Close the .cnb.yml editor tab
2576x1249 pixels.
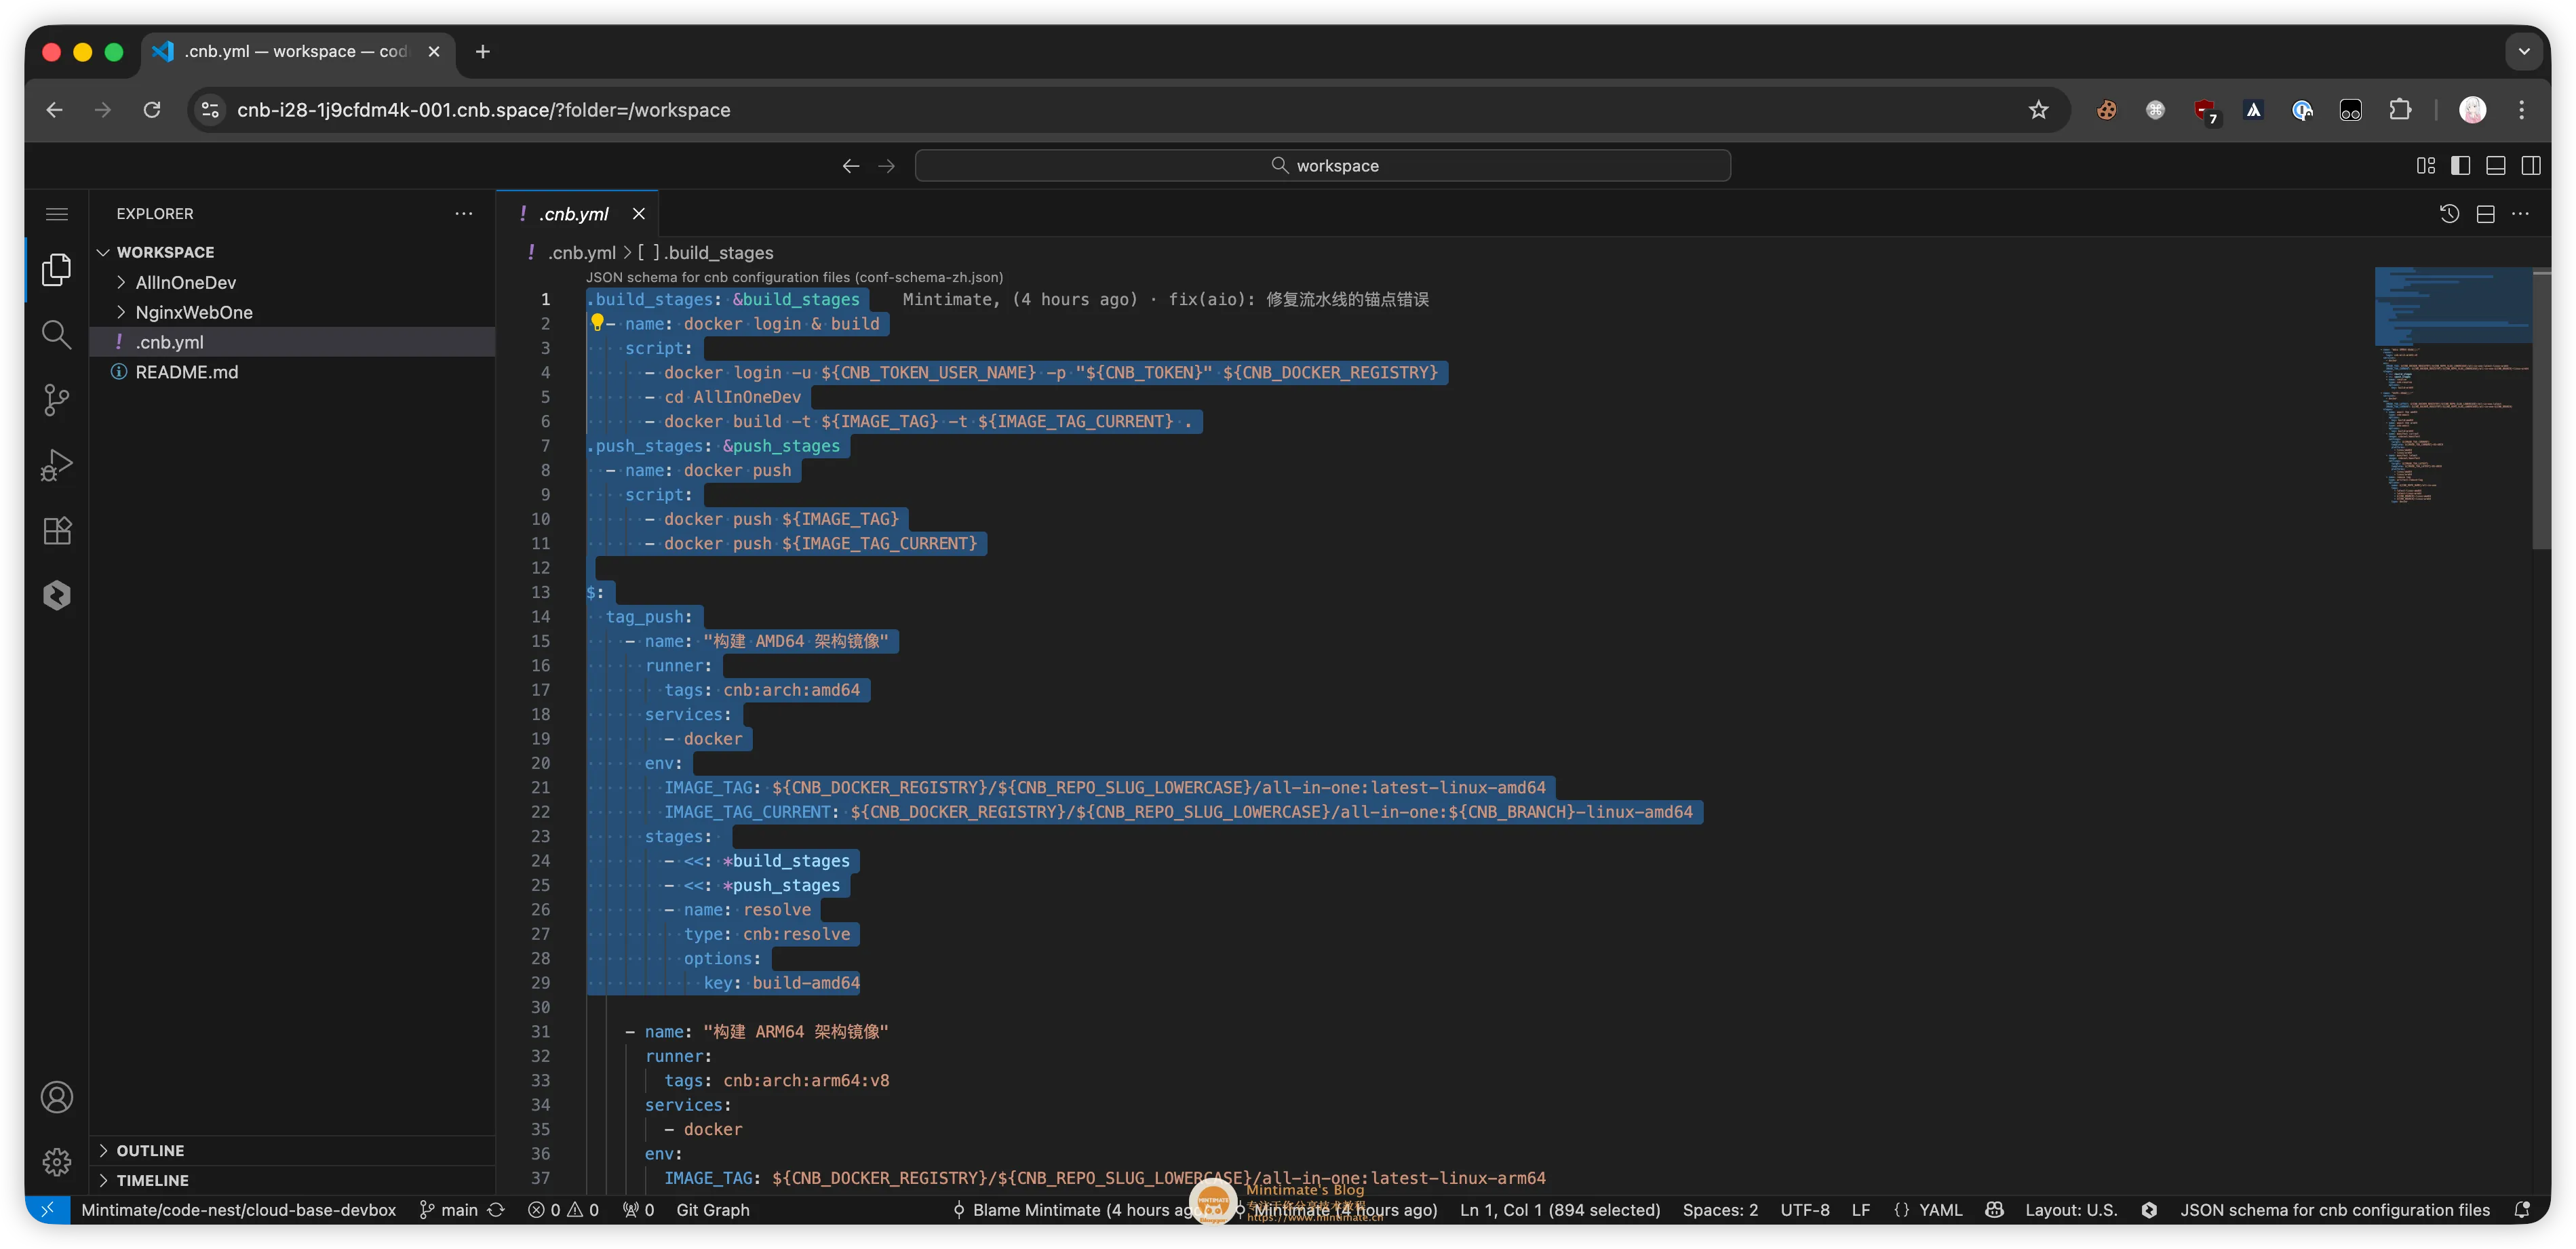click(x=639, y=214)
